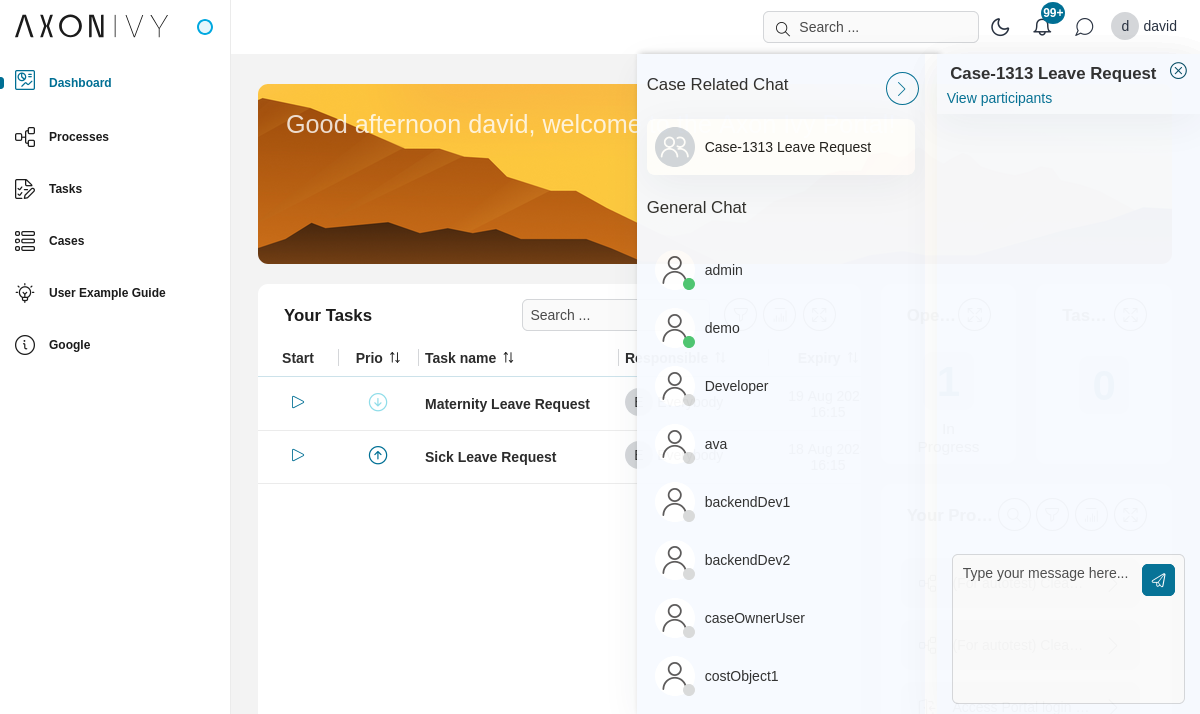This screenshot has width=1200, height=714.
Task: Click the chat bubble icon
Action: coord(1084,27)
